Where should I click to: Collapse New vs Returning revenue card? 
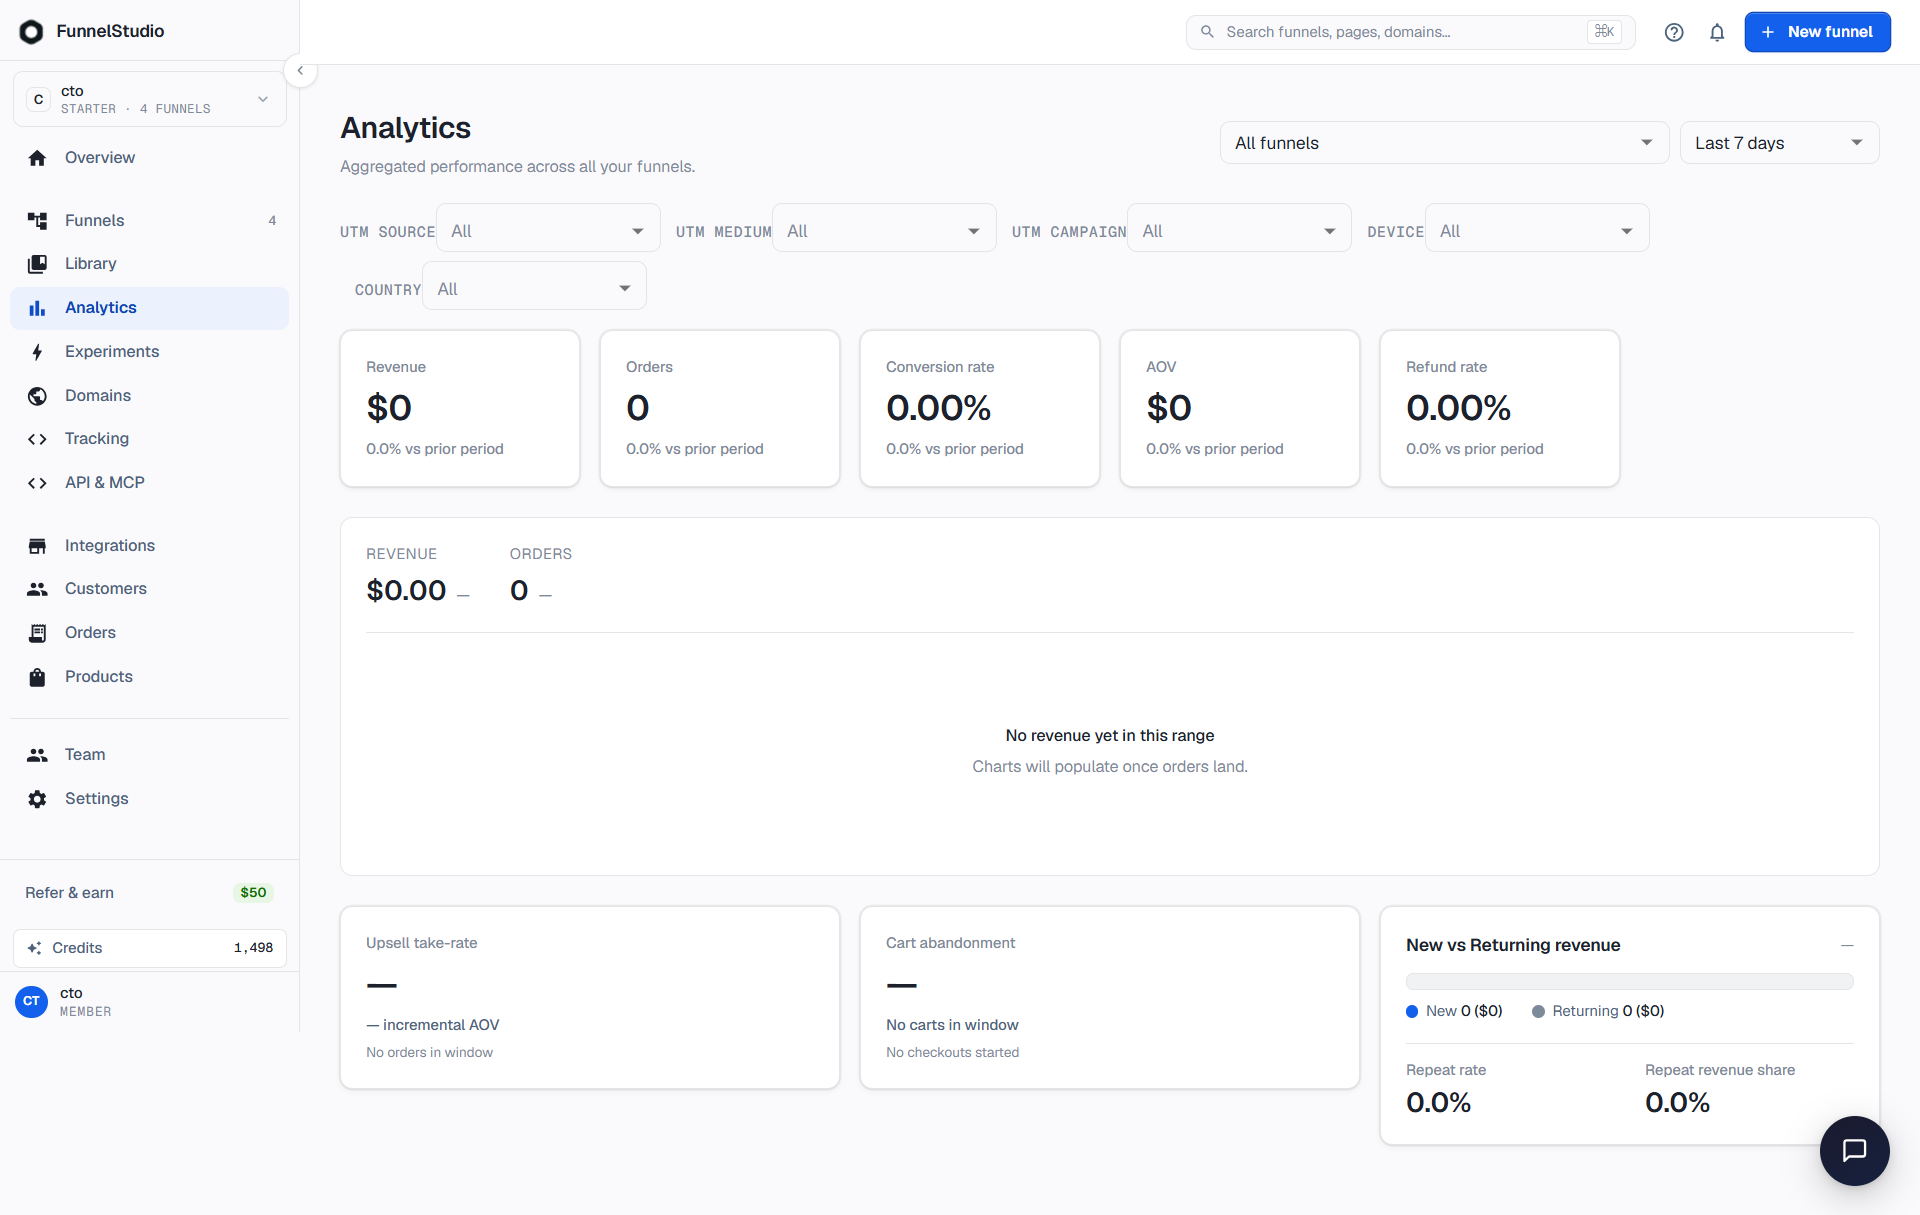coord(1846,946)
